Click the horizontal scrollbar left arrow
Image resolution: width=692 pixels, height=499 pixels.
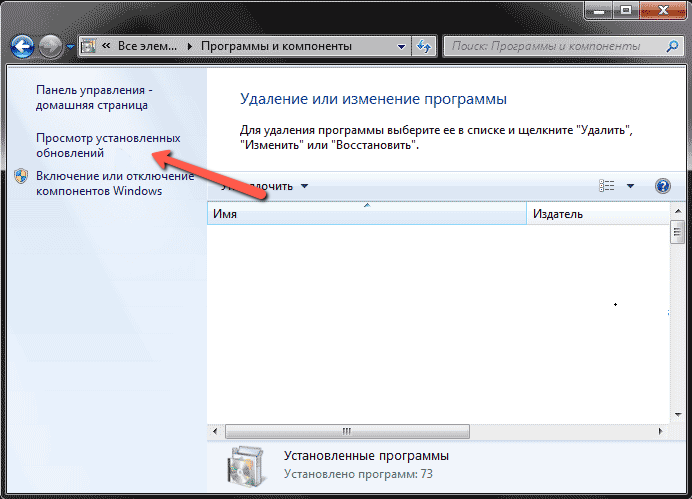pyautogui.click(x=215, y=431)
